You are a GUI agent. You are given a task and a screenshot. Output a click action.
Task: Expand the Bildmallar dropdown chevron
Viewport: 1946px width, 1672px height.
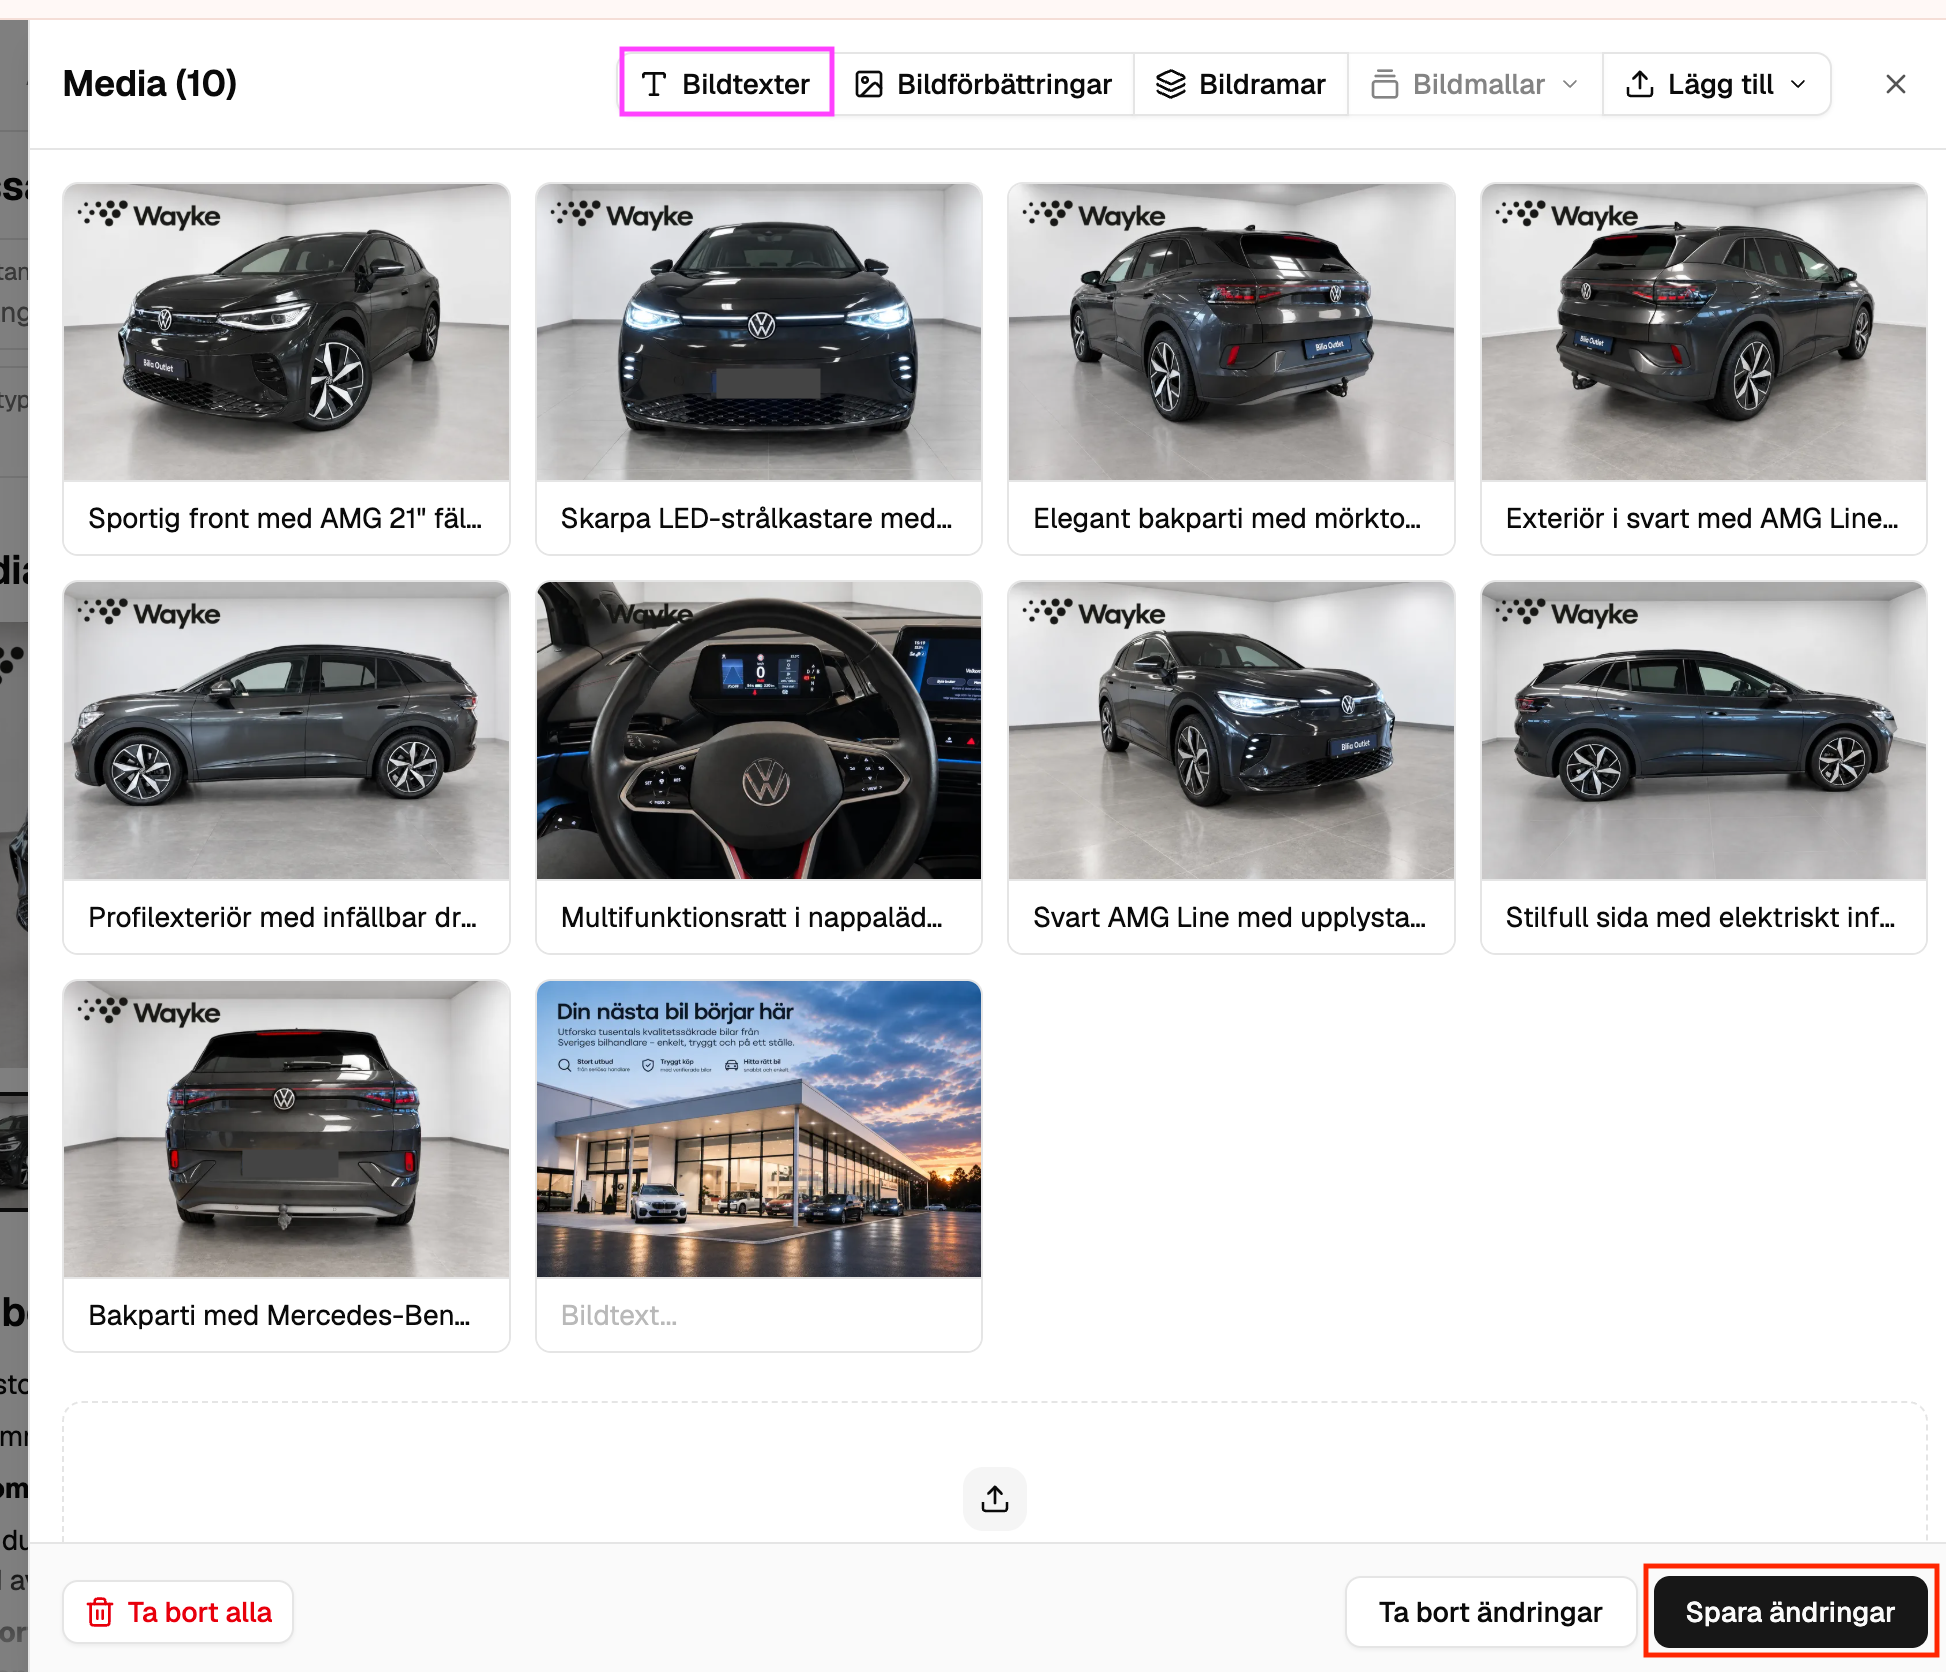[x=1570, y=84]
